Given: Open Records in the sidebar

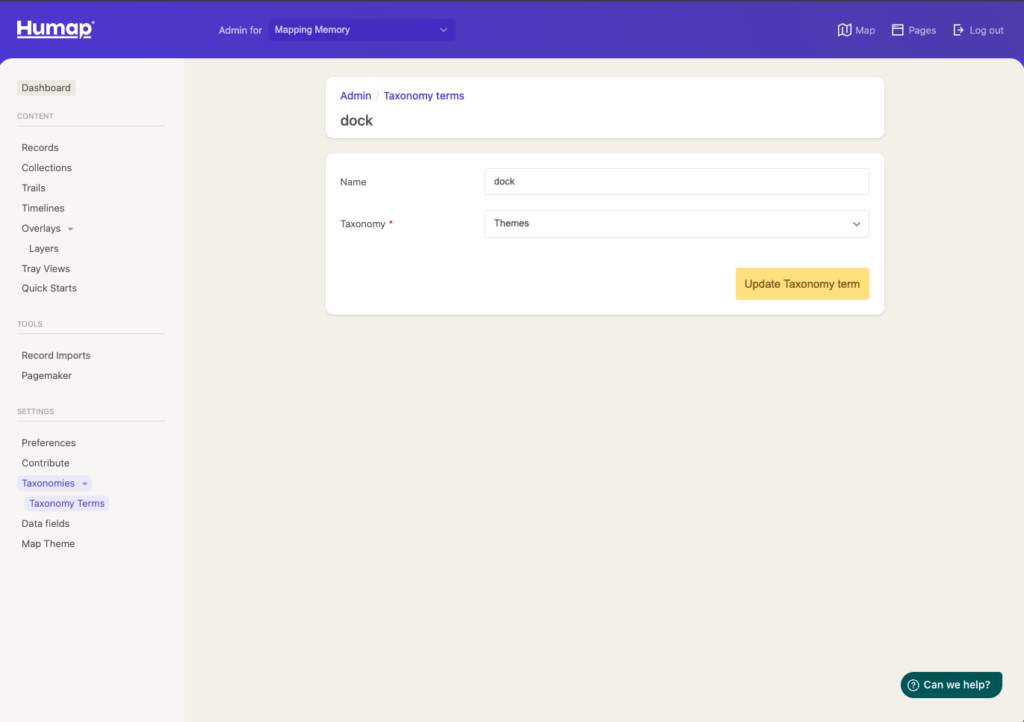Looking at the screenshot, I should tap(40, 148).
